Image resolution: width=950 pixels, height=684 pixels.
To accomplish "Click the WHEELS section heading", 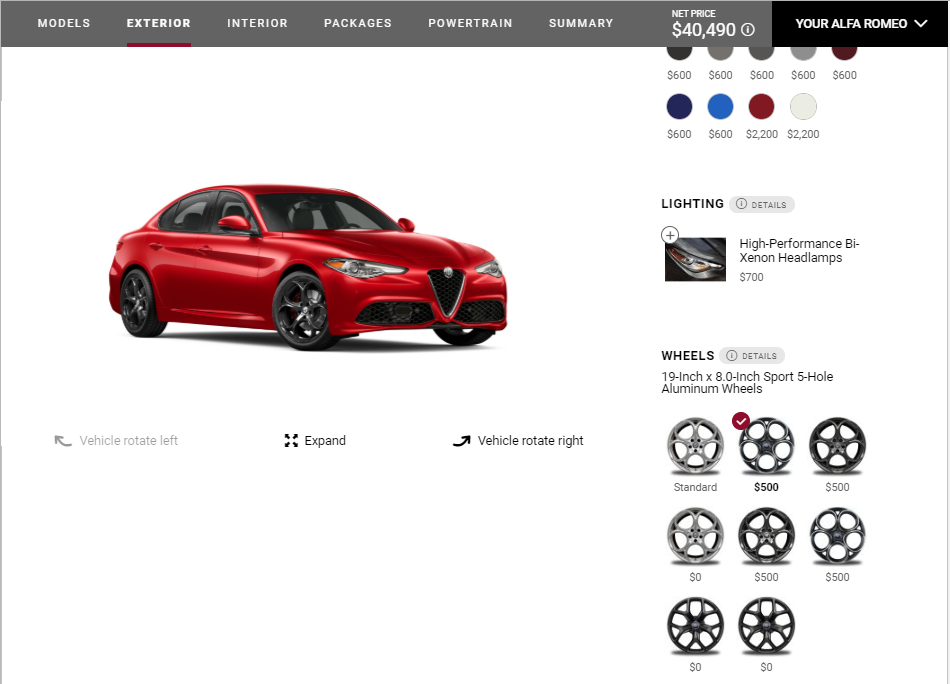I will (x=688, y=356).
